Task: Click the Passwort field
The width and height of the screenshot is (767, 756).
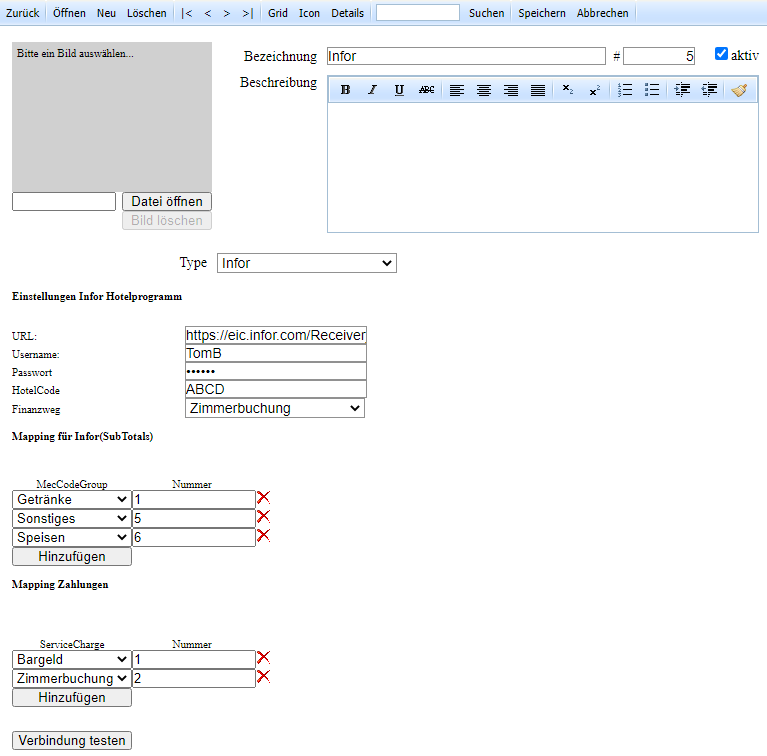Action: pyautogui.click(x=276, y=372)
